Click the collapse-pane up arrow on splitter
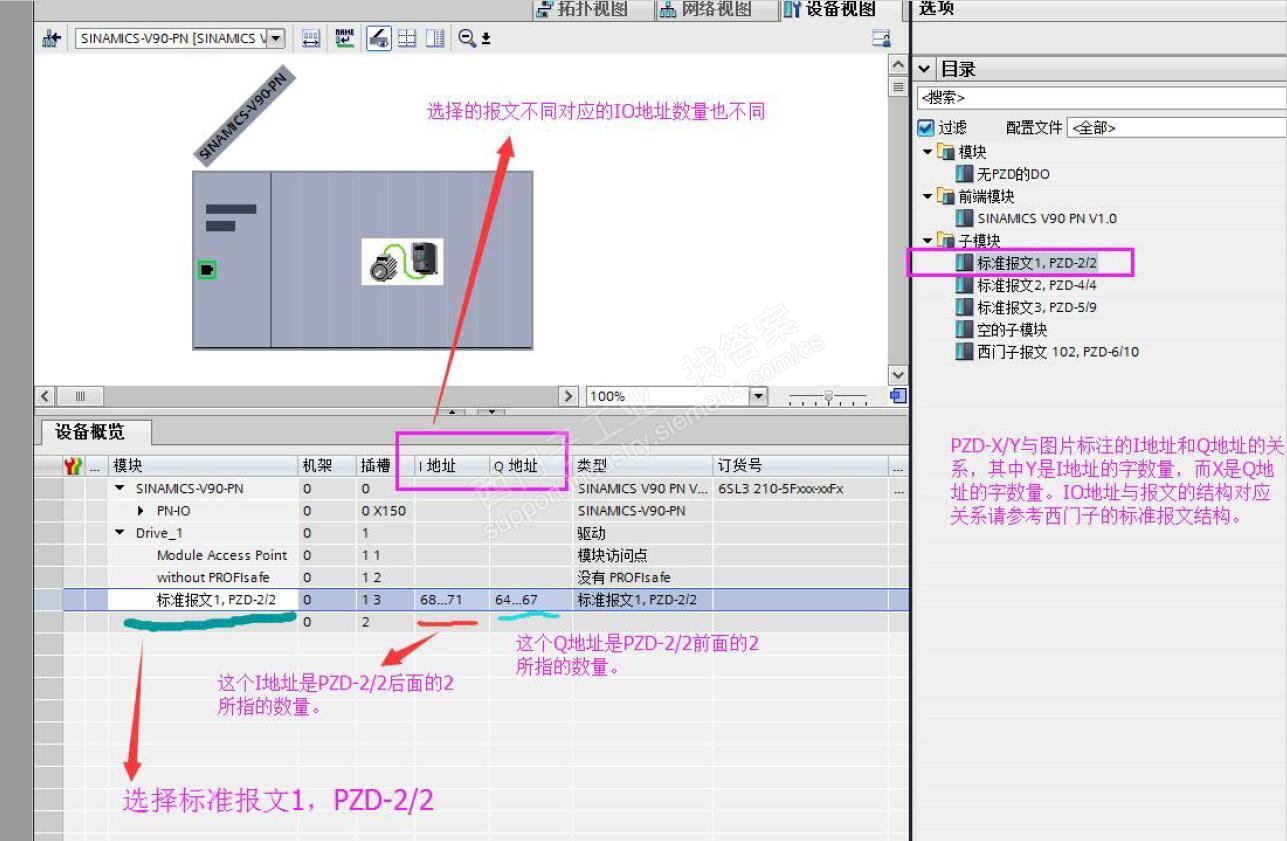 coord(454,412)
